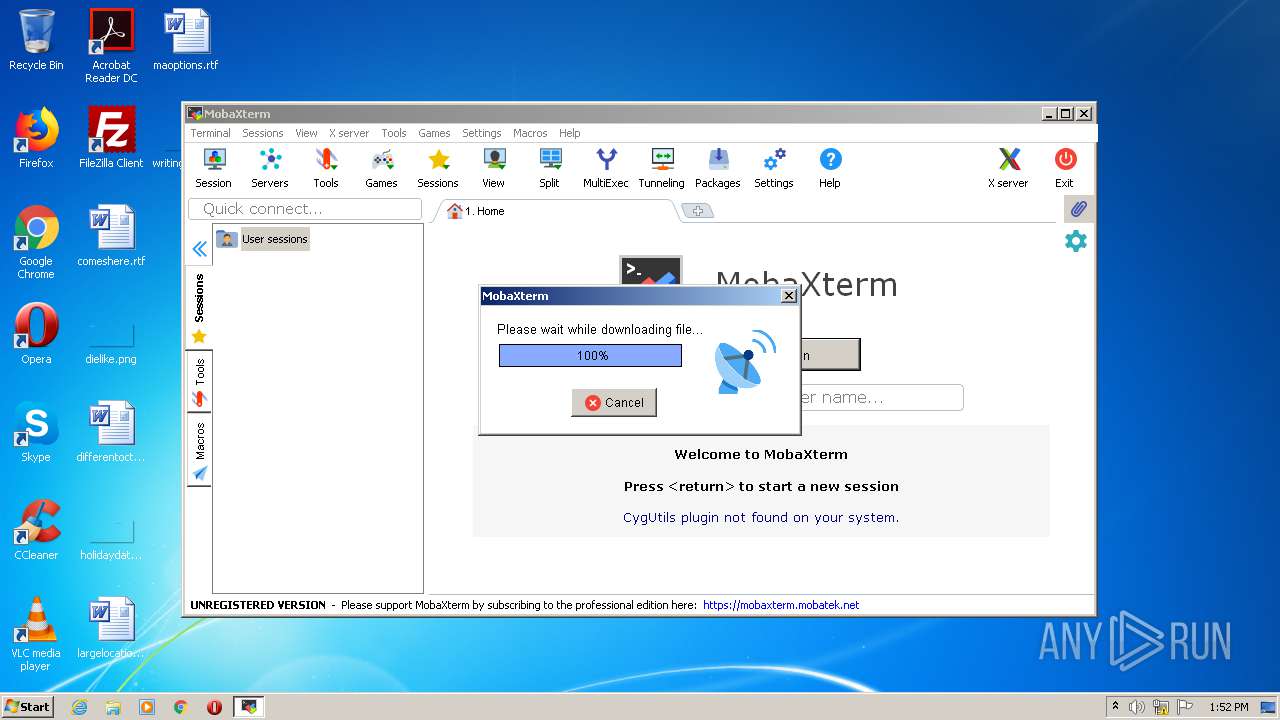Click the MobaXterm taskbar button

[249, 707]
